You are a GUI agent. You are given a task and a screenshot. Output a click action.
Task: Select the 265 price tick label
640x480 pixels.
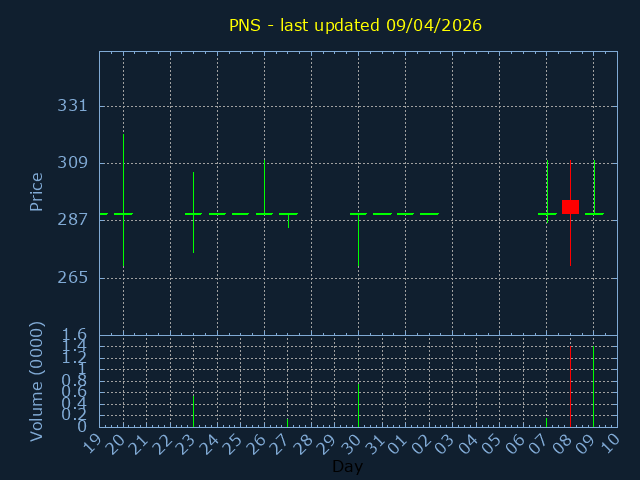tap(72, 277)
